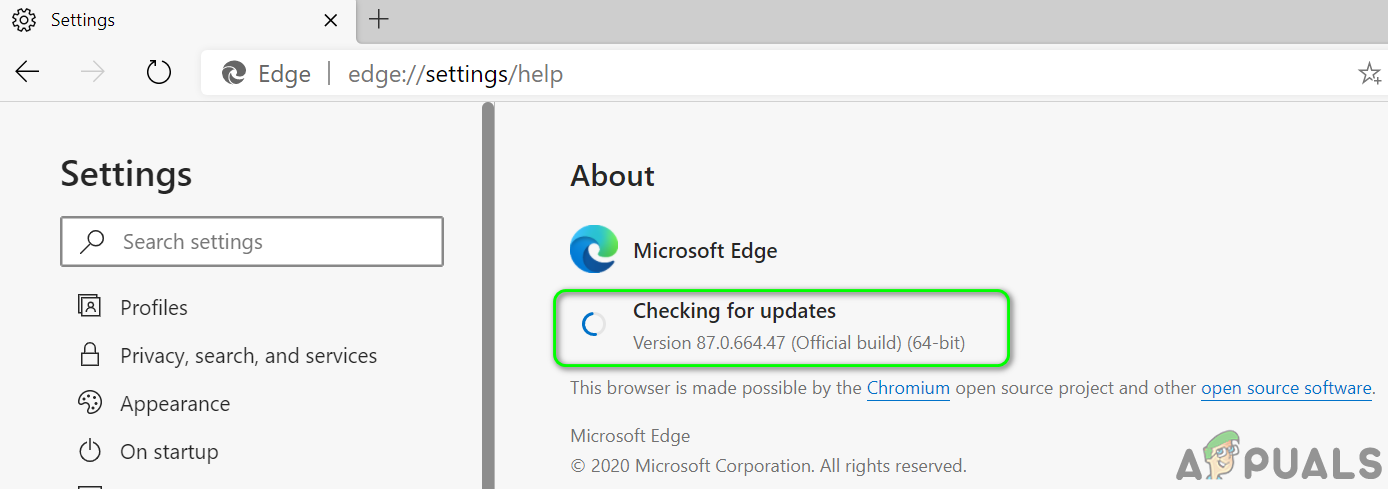Image resolution: width=1388 pixels, height=489 pixels.
Task: Click the Profiles sidebar icon
Action: coord(90,307)
